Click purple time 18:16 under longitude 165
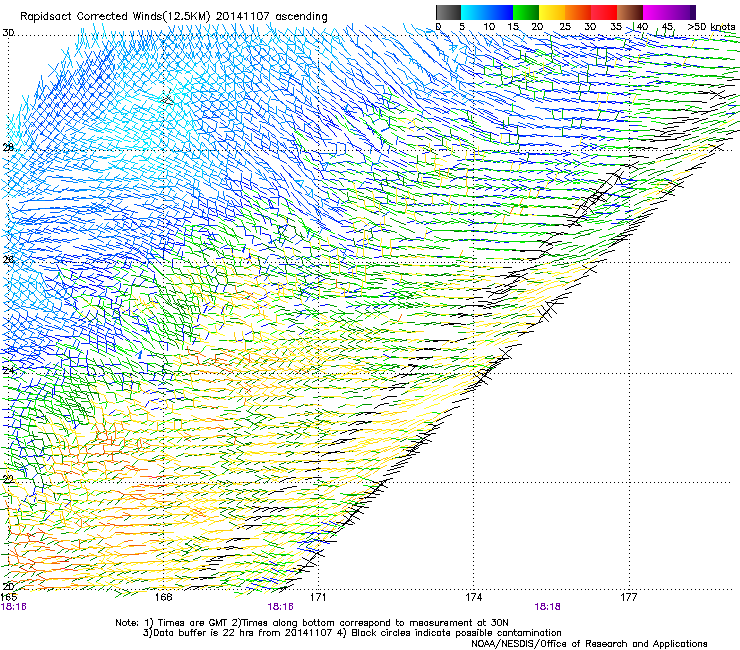 (x=13, y=607)
